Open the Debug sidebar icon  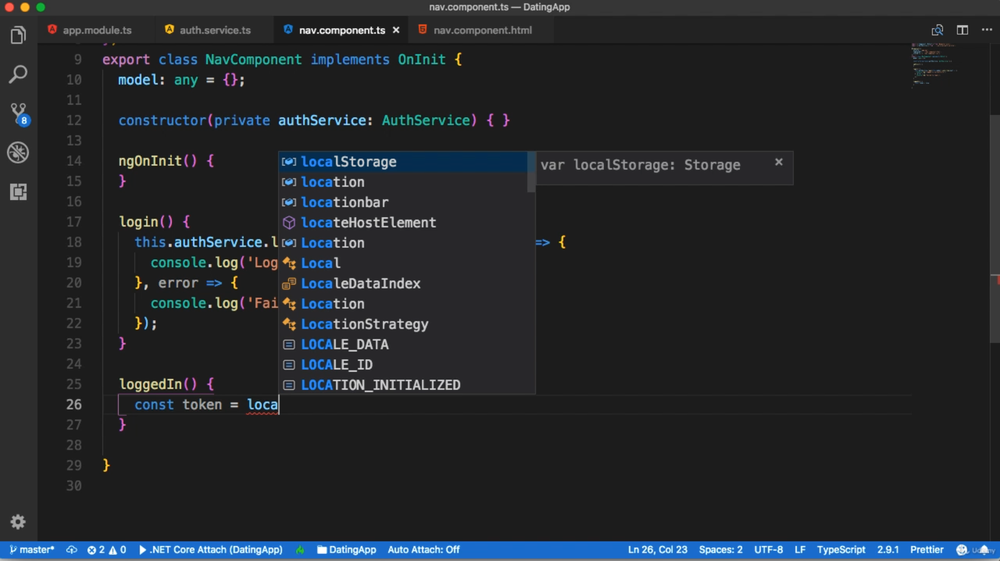pyautogui.click(x=18, y=152)
